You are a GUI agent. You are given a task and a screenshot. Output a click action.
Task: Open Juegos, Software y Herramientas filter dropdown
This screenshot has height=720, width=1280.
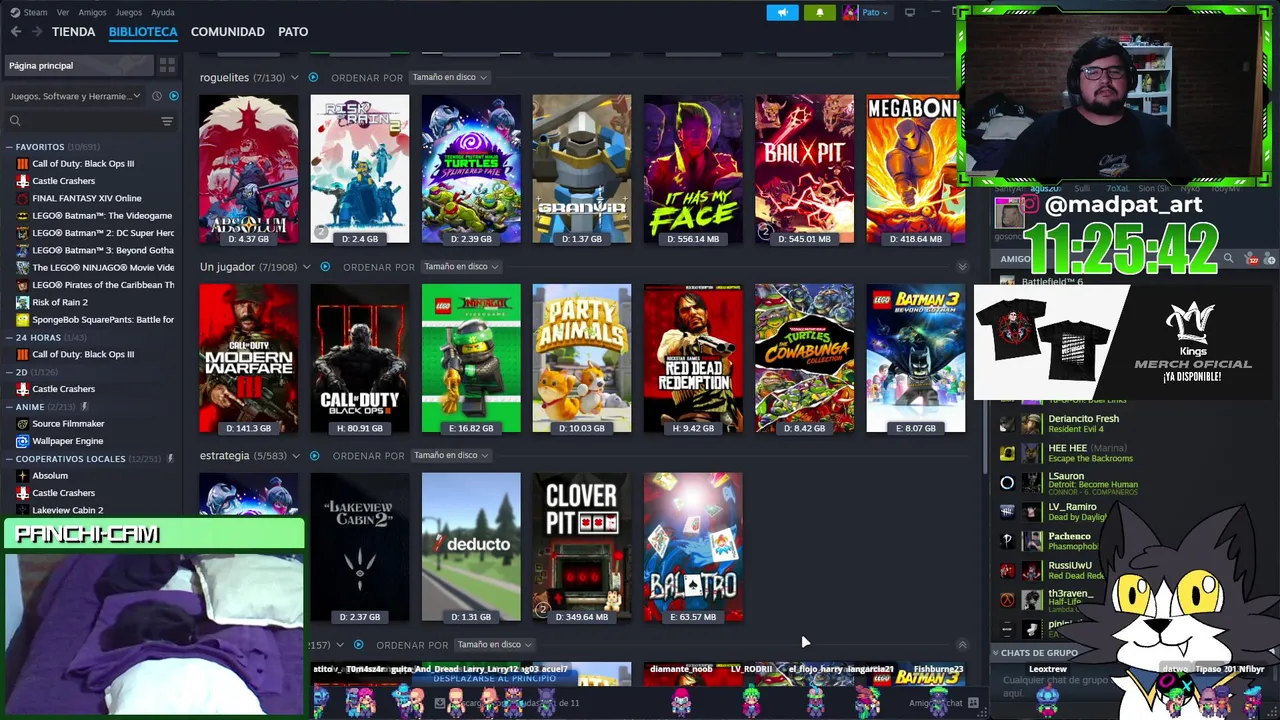click(x=75, y=96)
